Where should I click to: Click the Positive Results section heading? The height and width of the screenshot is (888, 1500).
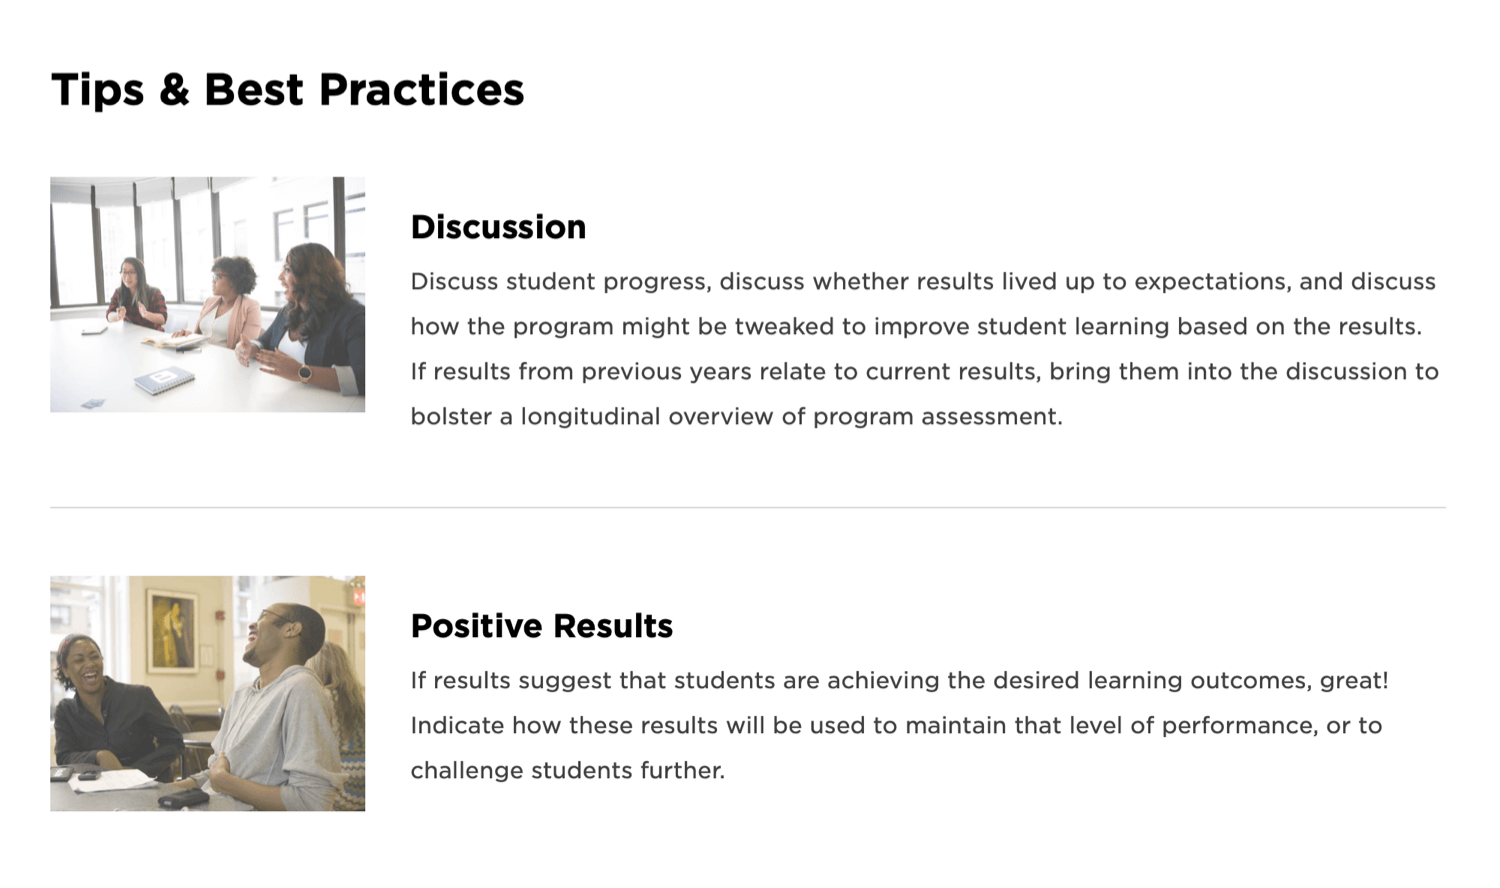541,626
